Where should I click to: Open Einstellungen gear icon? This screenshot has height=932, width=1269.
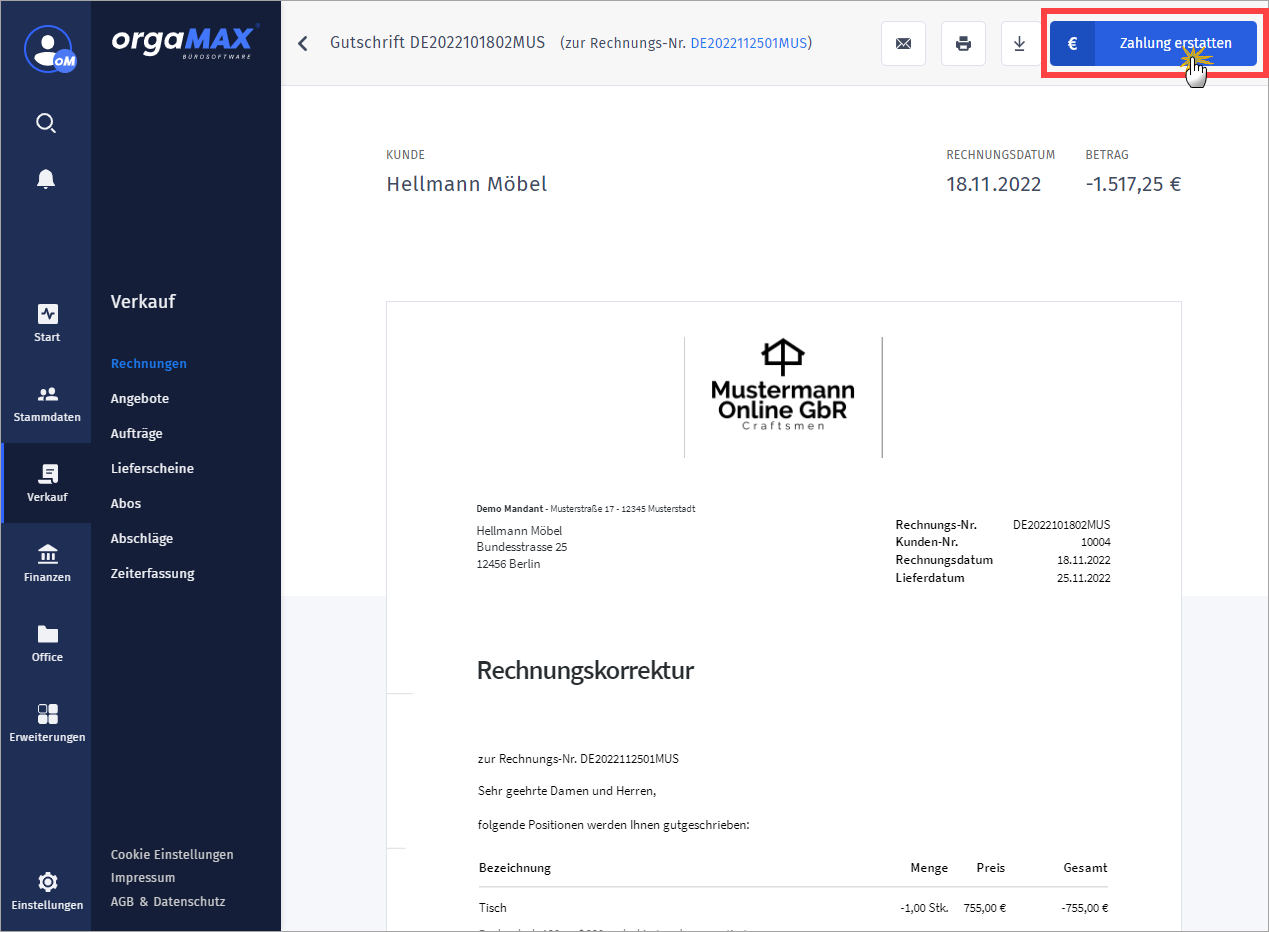tap(47, 891)
